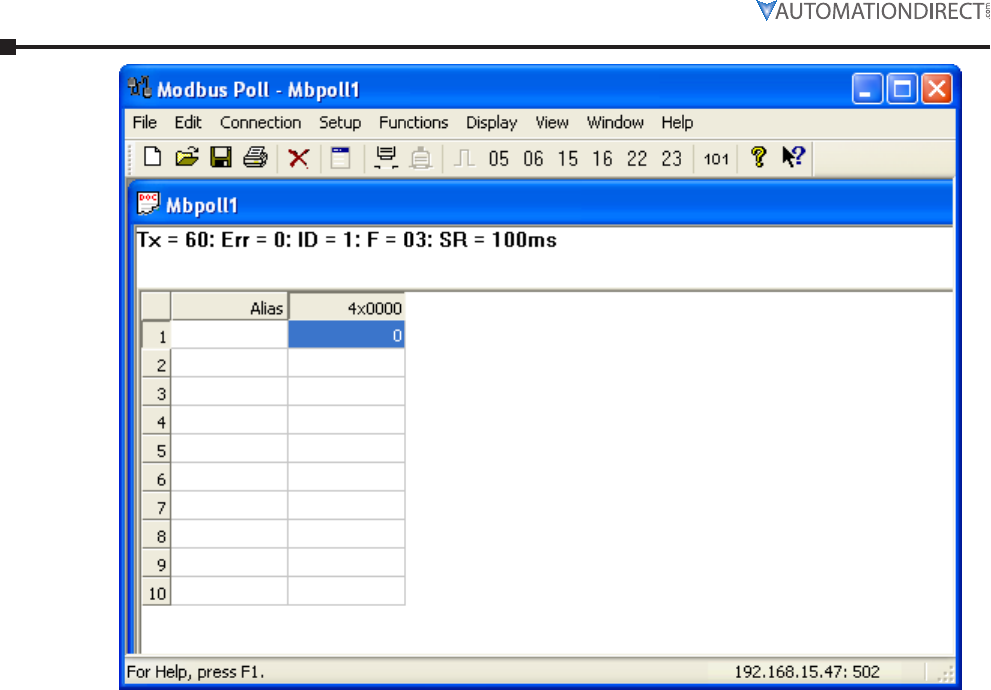
Task: Select row header 6
Action: (156, 477)
